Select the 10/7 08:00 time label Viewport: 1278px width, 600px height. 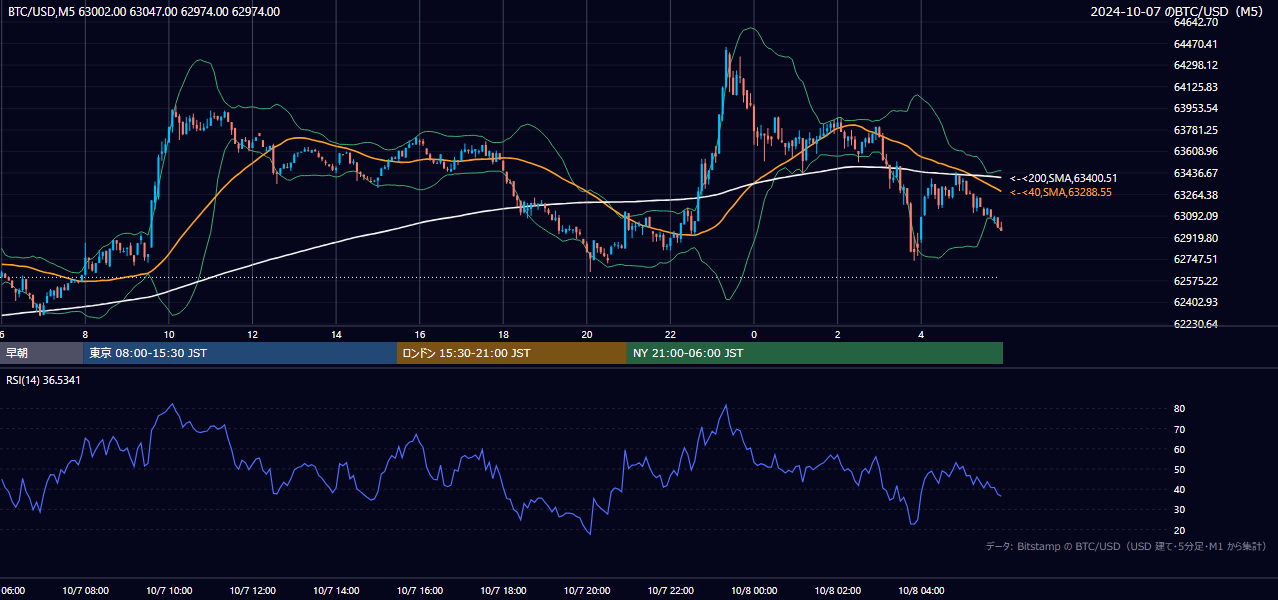tap(85, 591)
